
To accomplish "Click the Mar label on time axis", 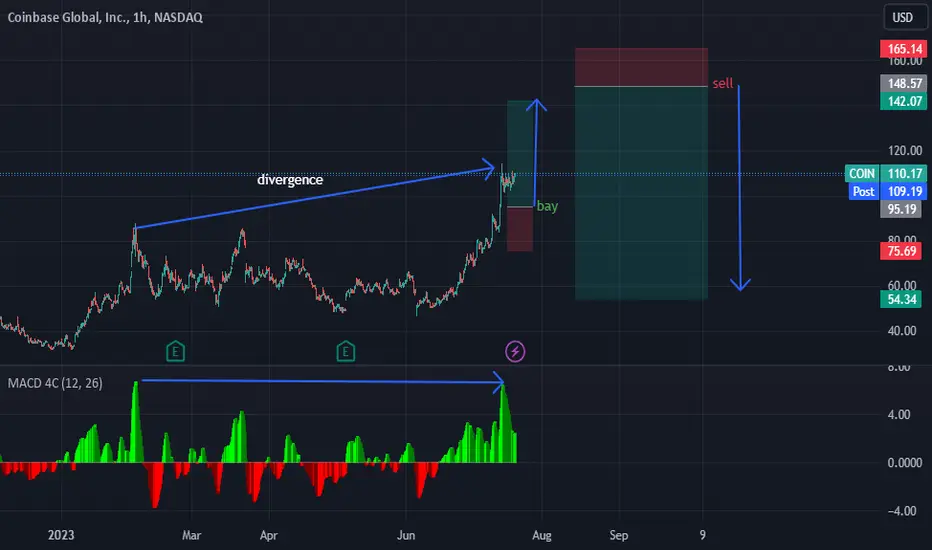I will click(x=191, y=535).
